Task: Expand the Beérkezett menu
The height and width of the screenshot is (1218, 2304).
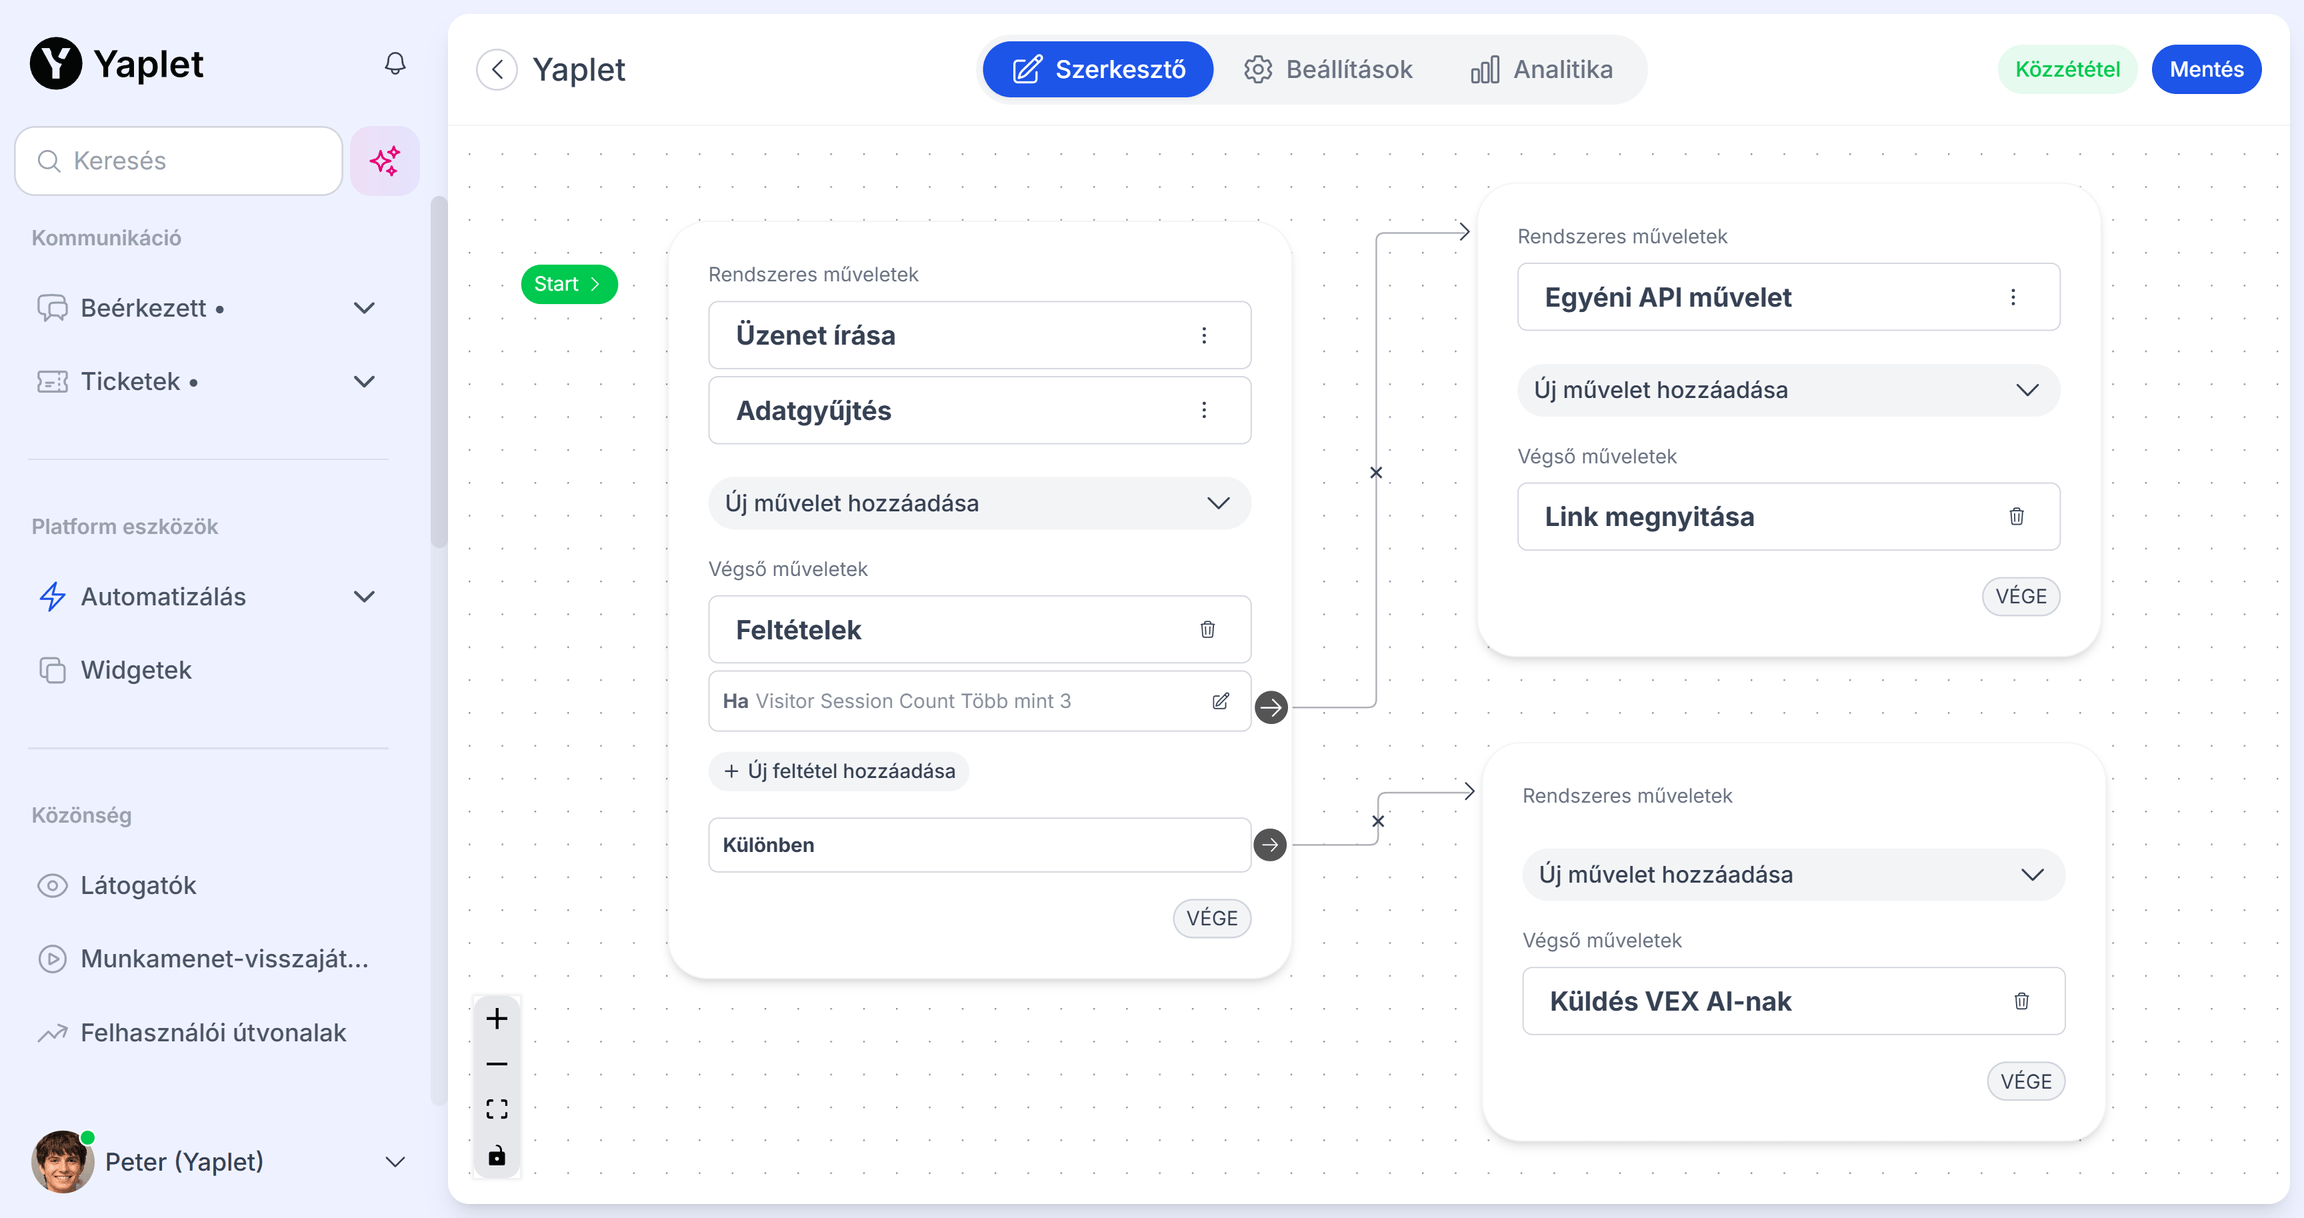Action: 364,308
